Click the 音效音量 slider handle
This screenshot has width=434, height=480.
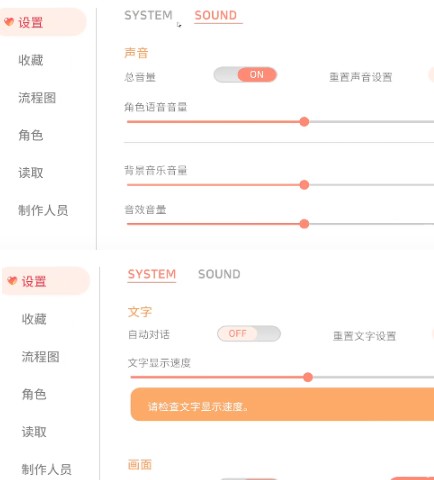[304, 224]
